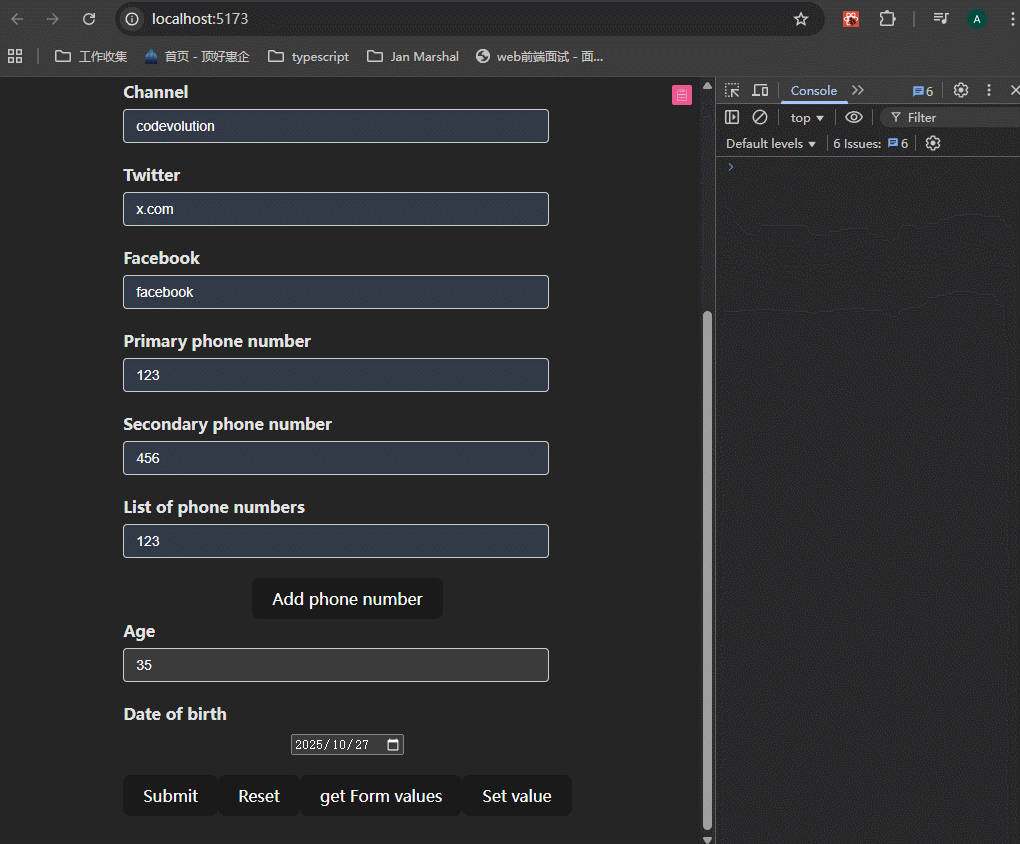The height and width of the screenshot is (844, 1020).
Task: Reload the localhost page
Action: tap(89, 19)
